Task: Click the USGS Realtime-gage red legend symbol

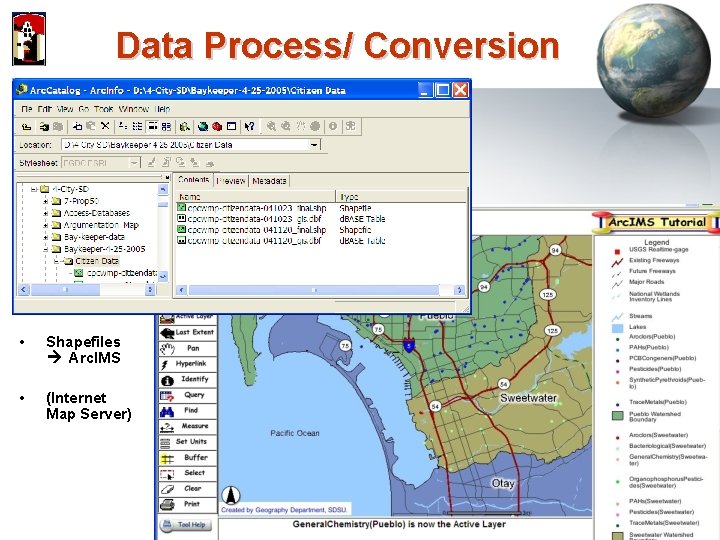Action: coord(617,251)
